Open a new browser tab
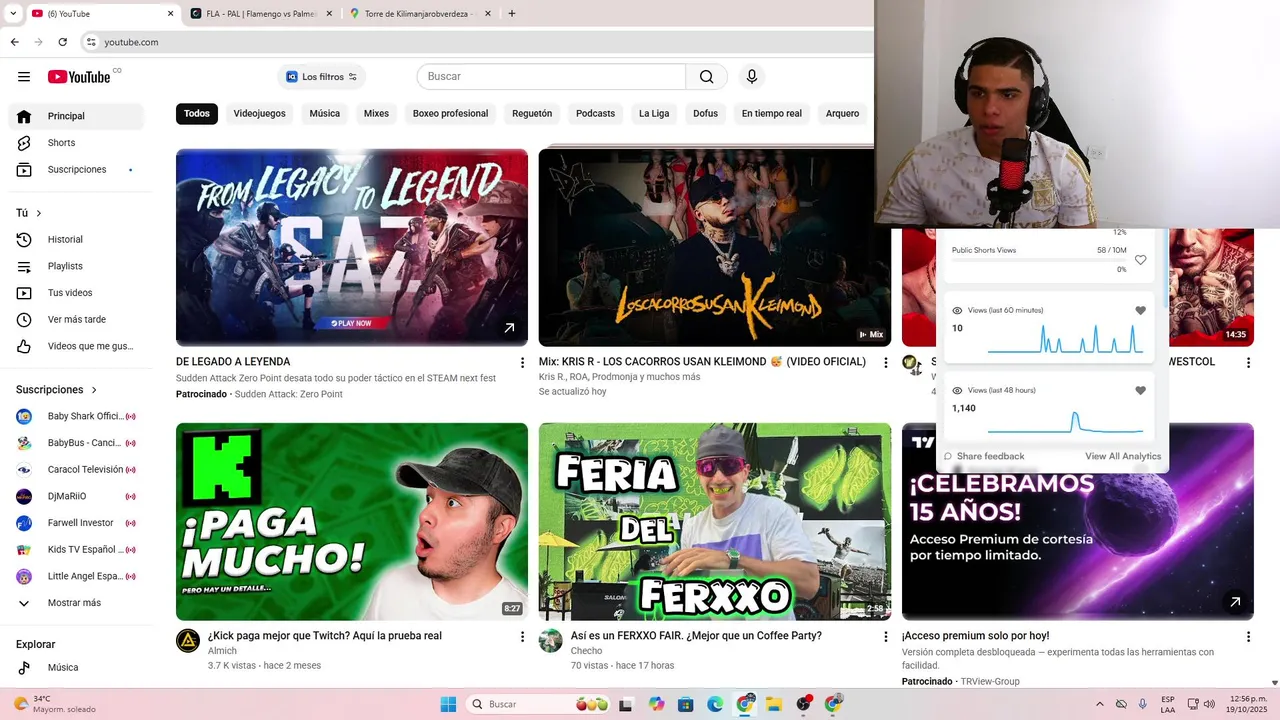Image resolution: width=1280 pixels, height=720 pixels. pyautogui.click(x=512, y=14)
